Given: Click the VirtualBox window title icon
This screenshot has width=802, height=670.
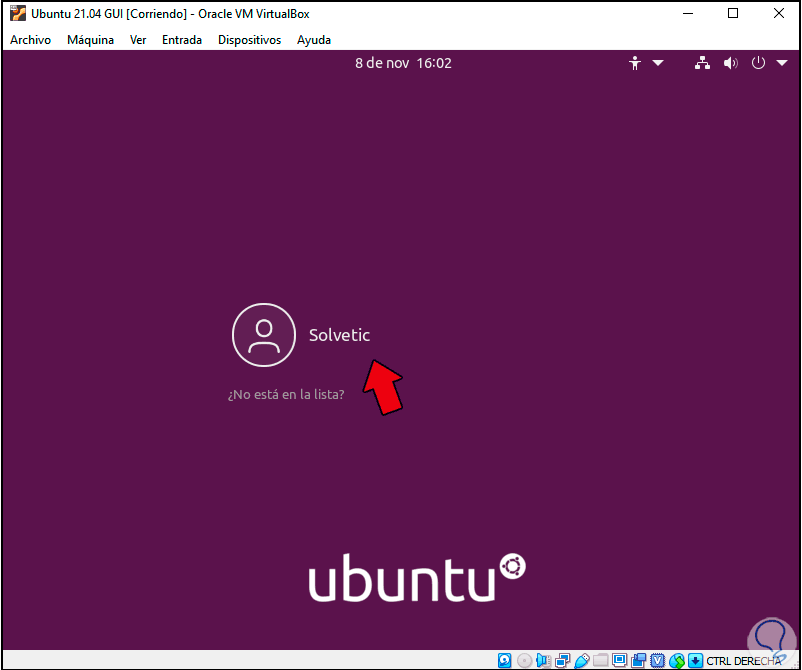Looking at the screenshot, I should [x=18, y=13].
